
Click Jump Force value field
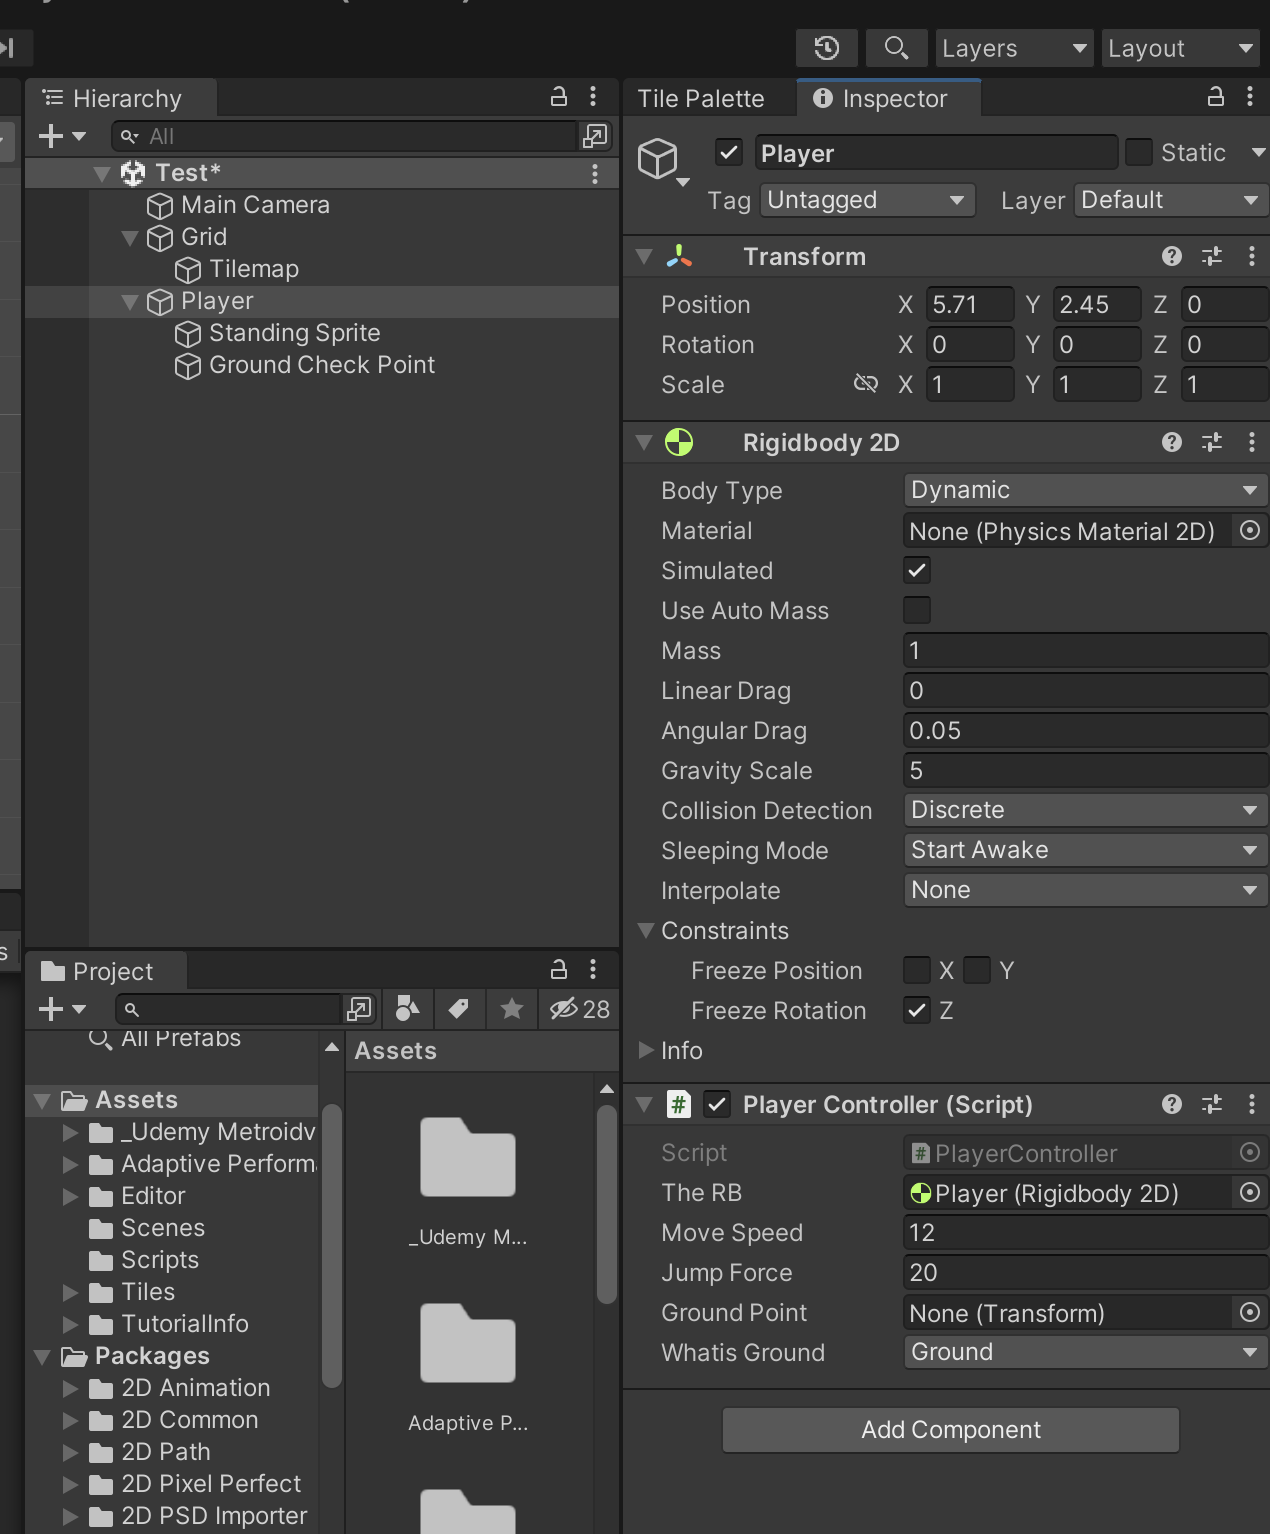(x=1085, y=1272)
